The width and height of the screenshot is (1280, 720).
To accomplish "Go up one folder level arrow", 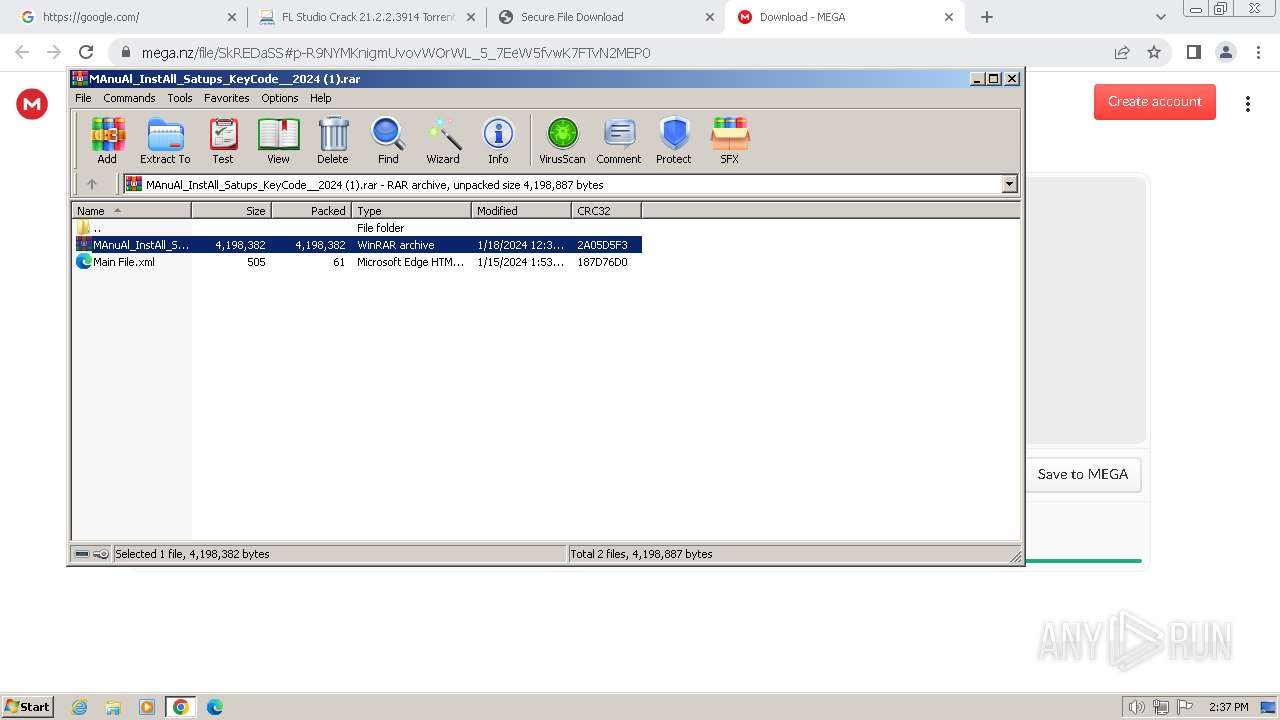I will (x=92, y=184).
